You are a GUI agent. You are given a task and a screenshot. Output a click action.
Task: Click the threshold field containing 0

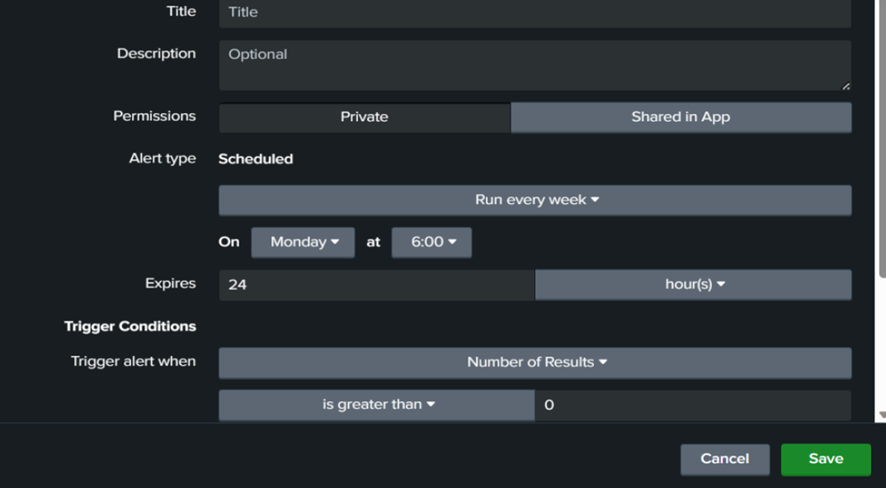(x=693, y=405)
